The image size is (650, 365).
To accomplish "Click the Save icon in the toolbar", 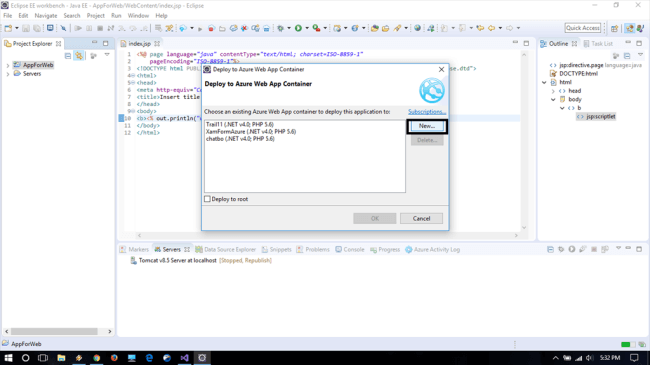I will [26, 28].
